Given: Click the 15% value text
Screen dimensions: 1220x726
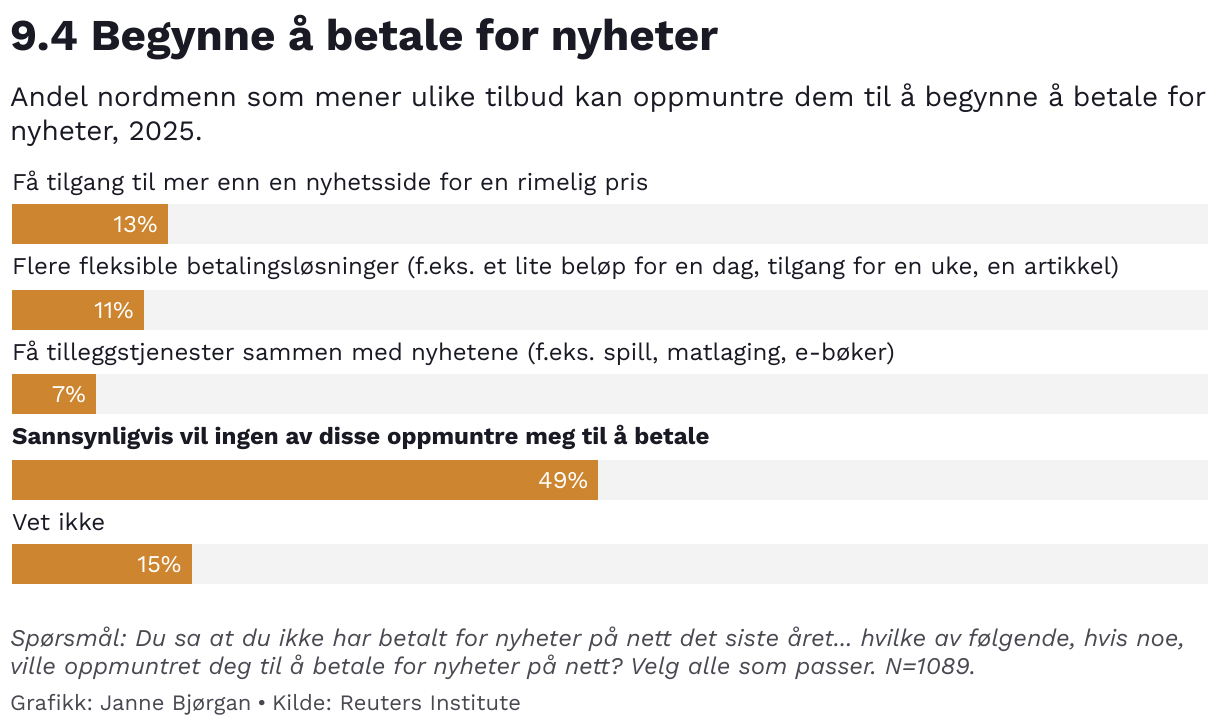Looking at the screenshot, I should point(159,565).
